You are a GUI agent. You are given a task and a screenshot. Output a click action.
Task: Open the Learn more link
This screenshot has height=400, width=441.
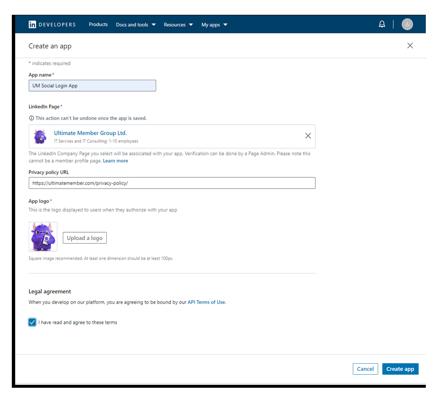115,161
